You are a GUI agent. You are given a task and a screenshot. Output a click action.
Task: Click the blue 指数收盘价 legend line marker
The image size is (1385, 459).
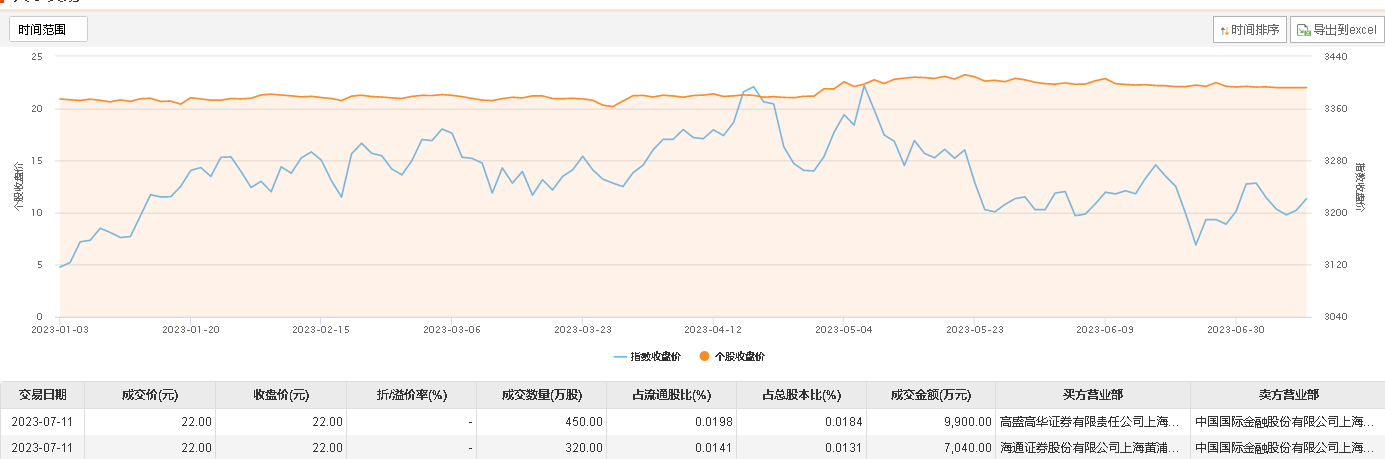click(x=621, y=356)
